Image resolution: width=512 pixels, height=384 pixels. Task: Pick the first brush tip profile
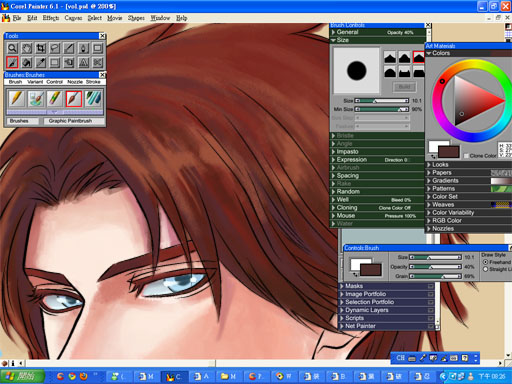click(x=390, y=57)
